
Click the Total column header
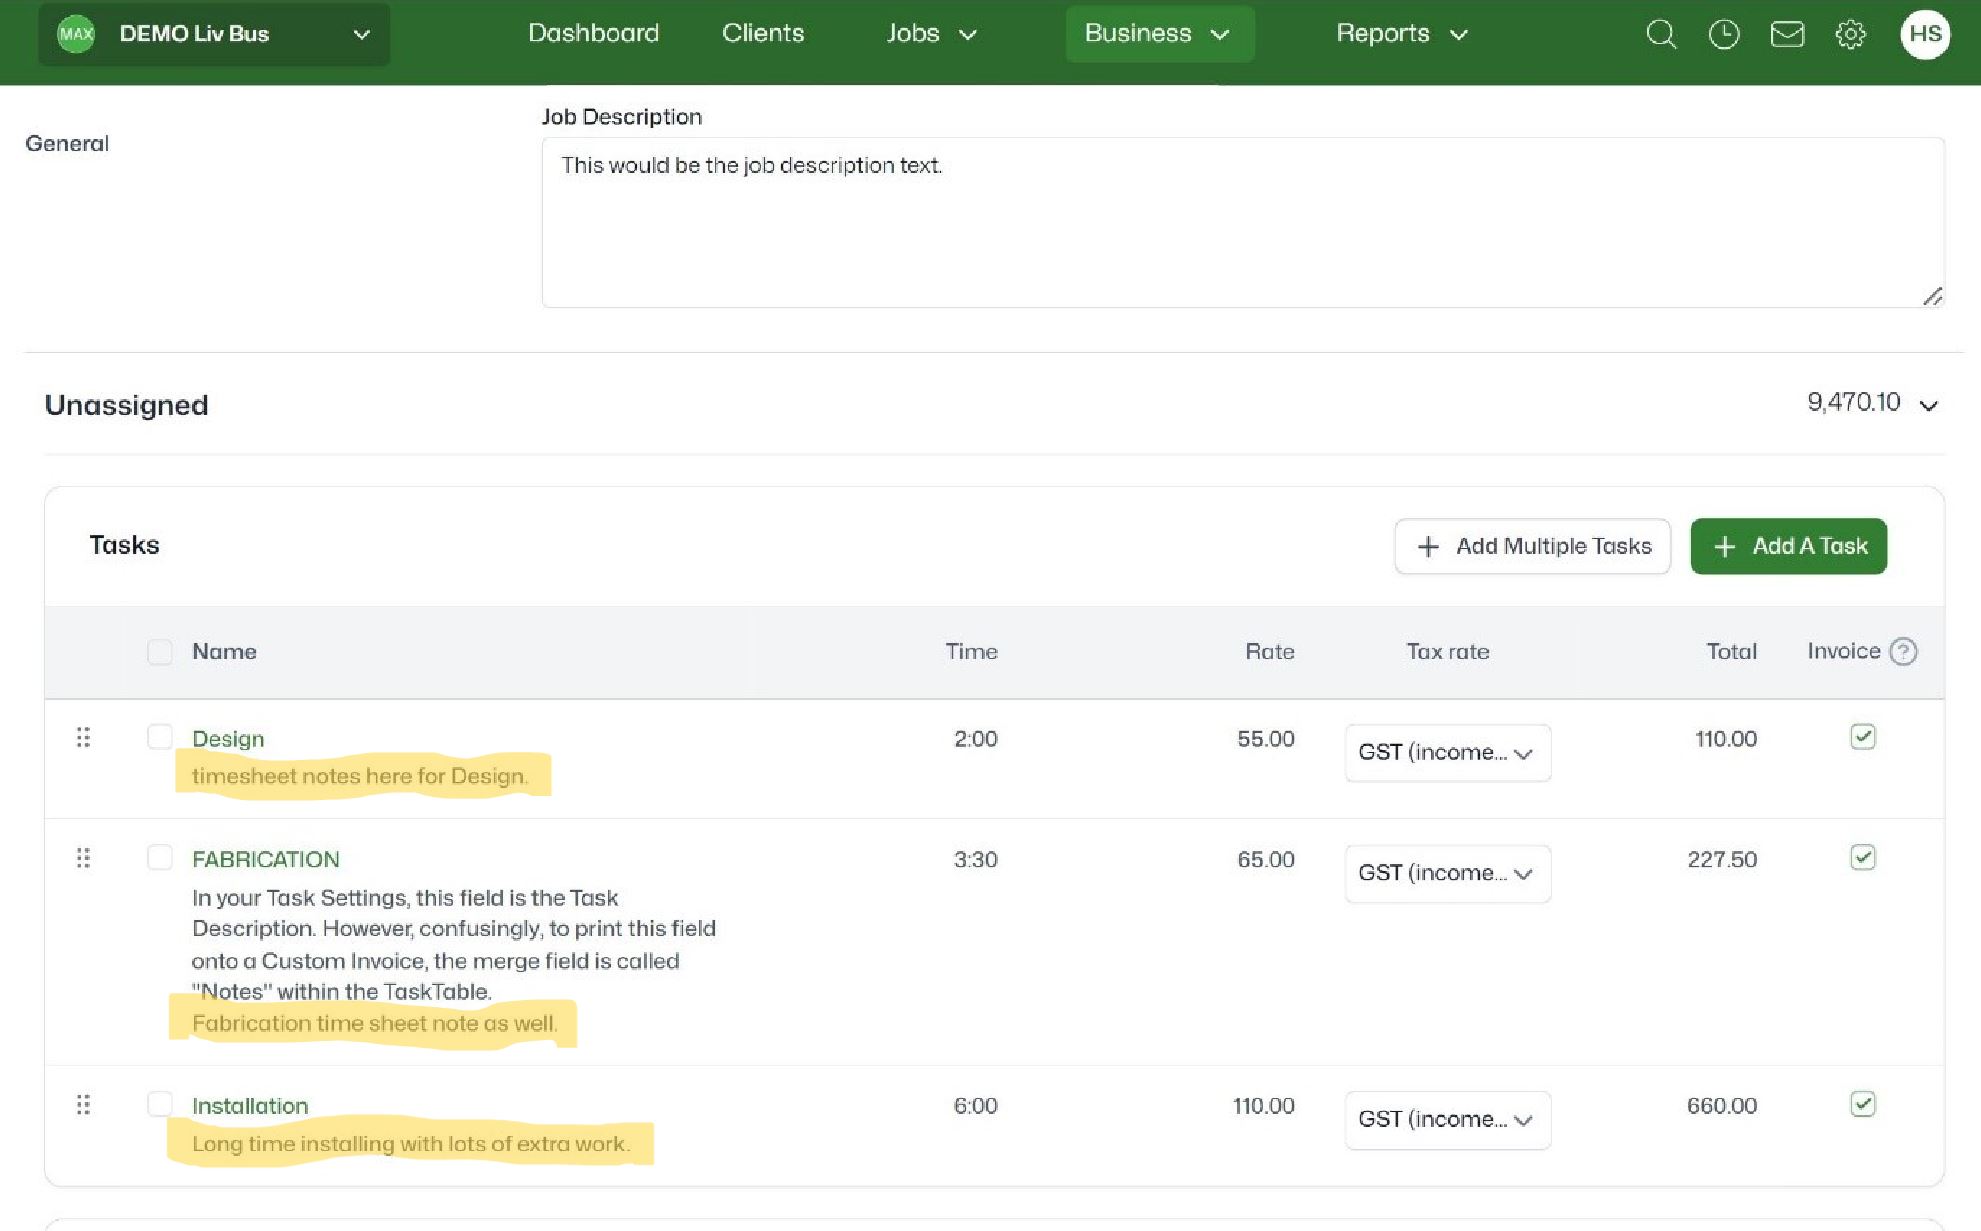(1731, 652)
